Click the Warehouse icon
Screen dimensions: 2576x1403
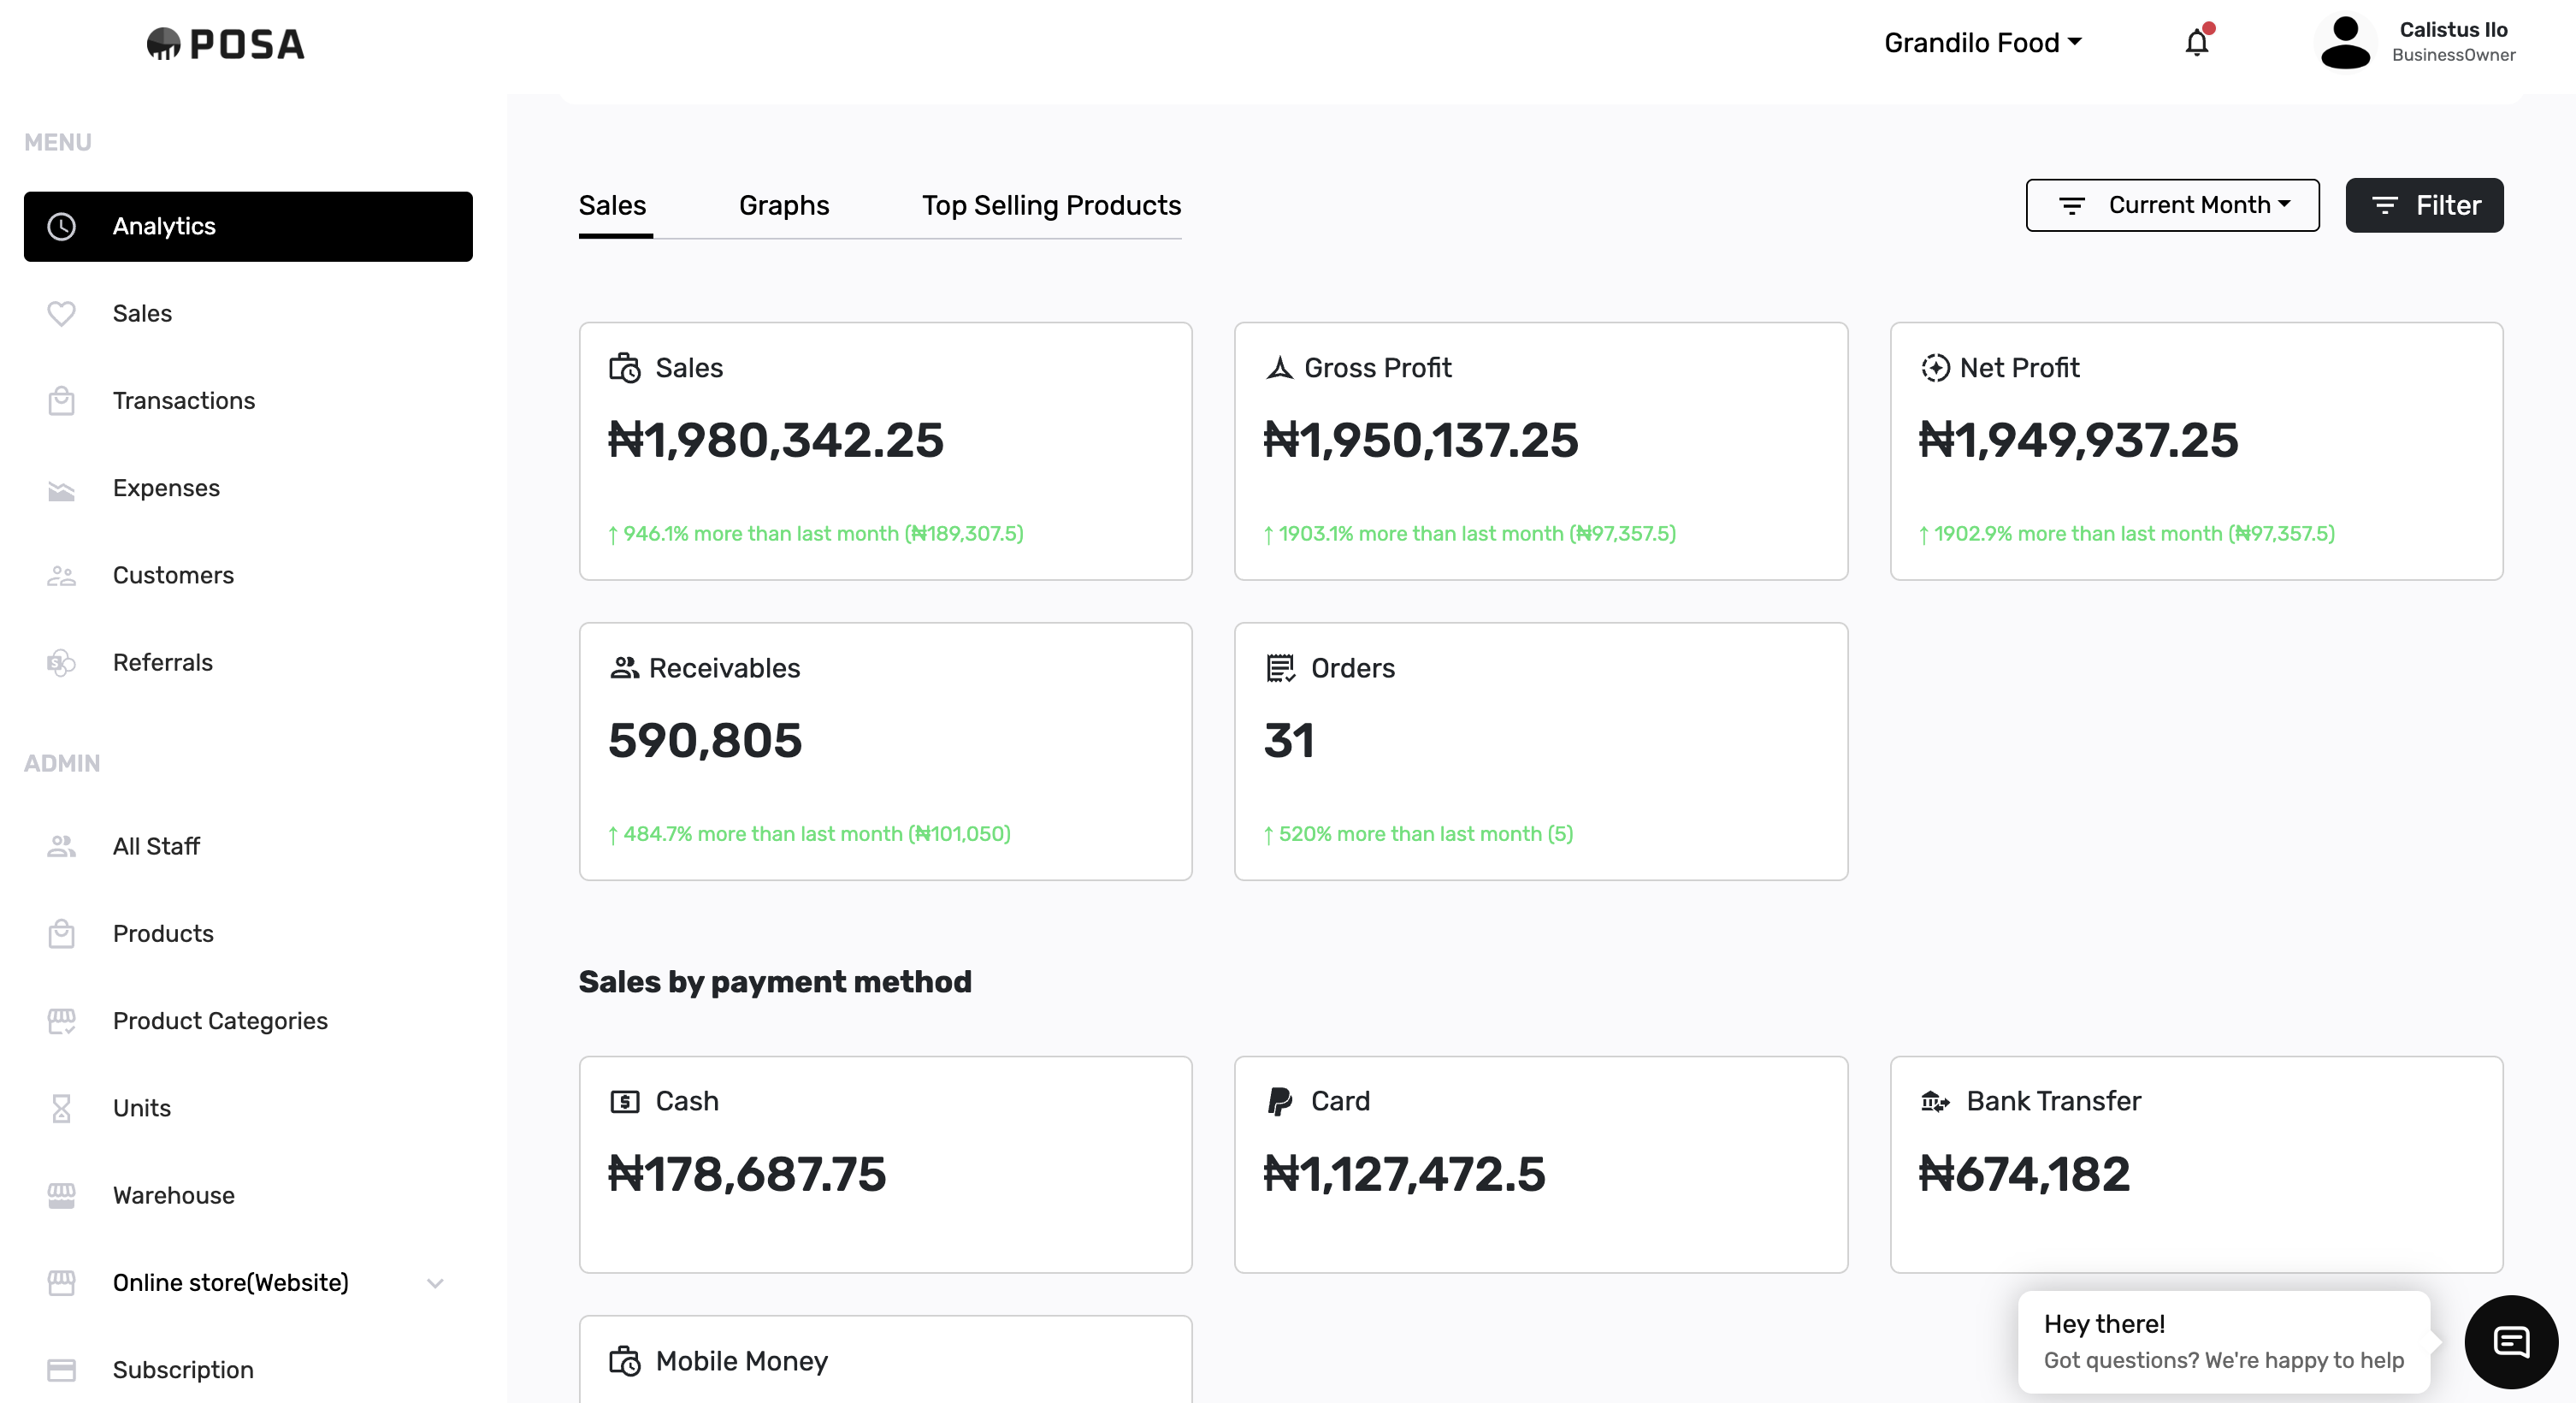click(62, 1195)
